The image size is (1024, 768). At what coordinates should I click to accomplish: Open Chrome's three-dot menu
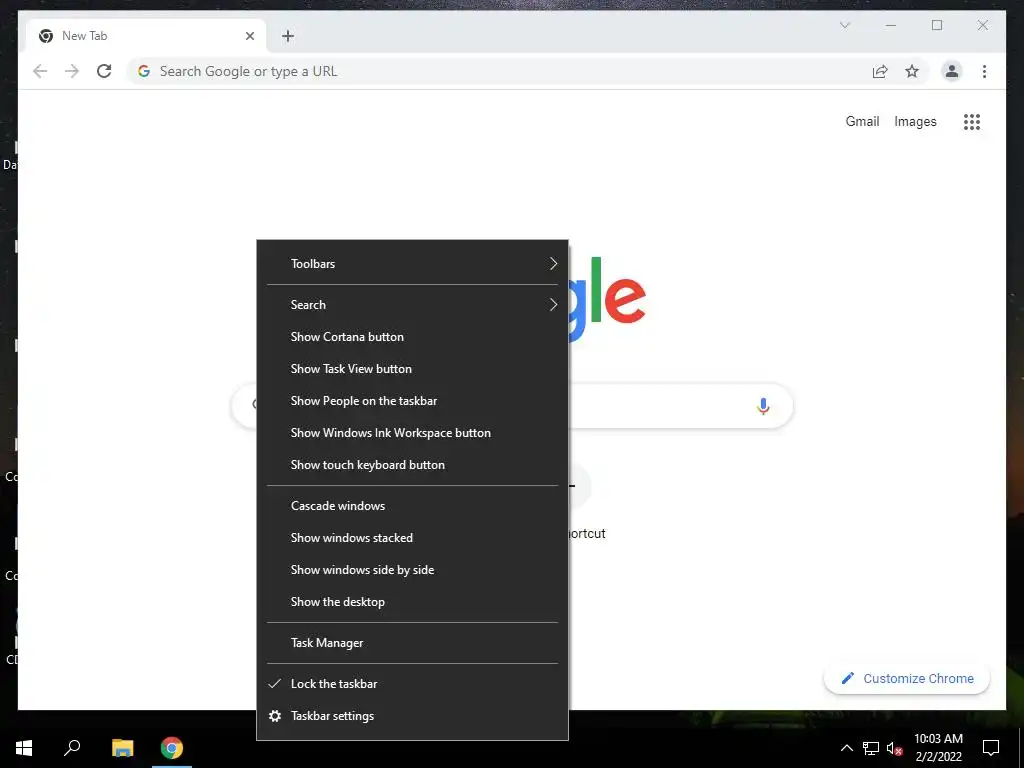tap(984, 71)
